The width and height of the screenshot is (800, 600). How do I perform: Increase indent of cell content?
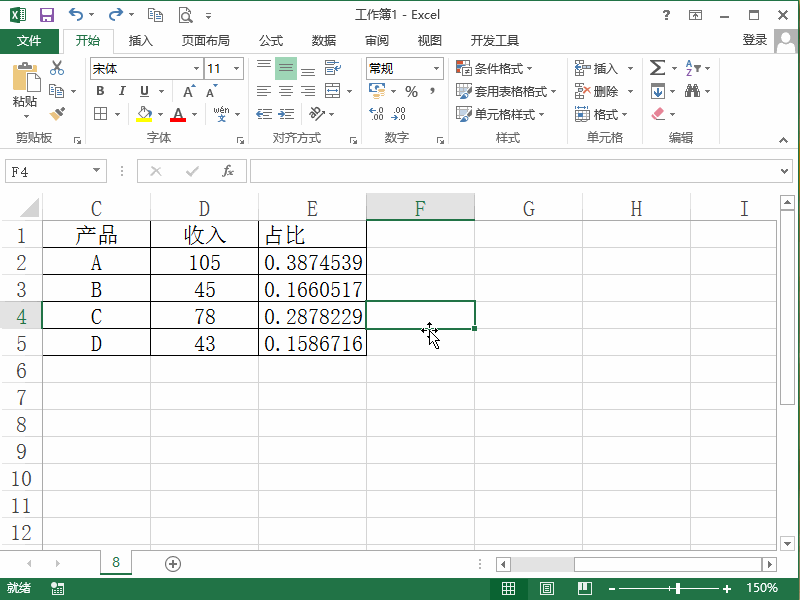pyautogui.click(x=286, y=114)
